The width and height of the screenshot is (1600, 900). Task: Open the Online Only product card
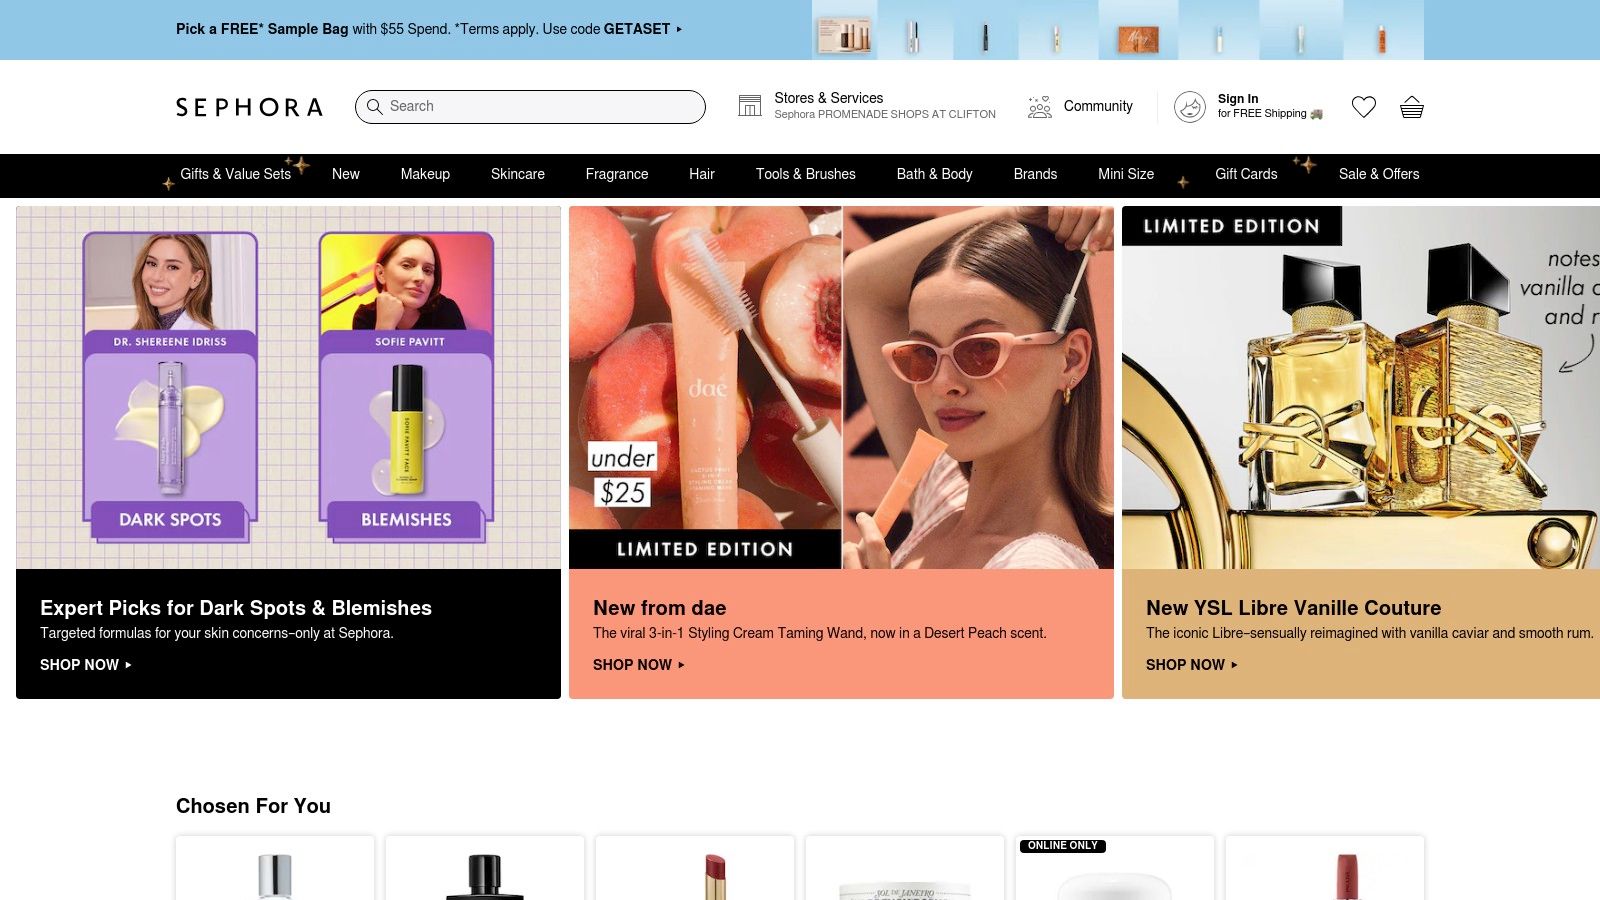[x=1115, y=868]
